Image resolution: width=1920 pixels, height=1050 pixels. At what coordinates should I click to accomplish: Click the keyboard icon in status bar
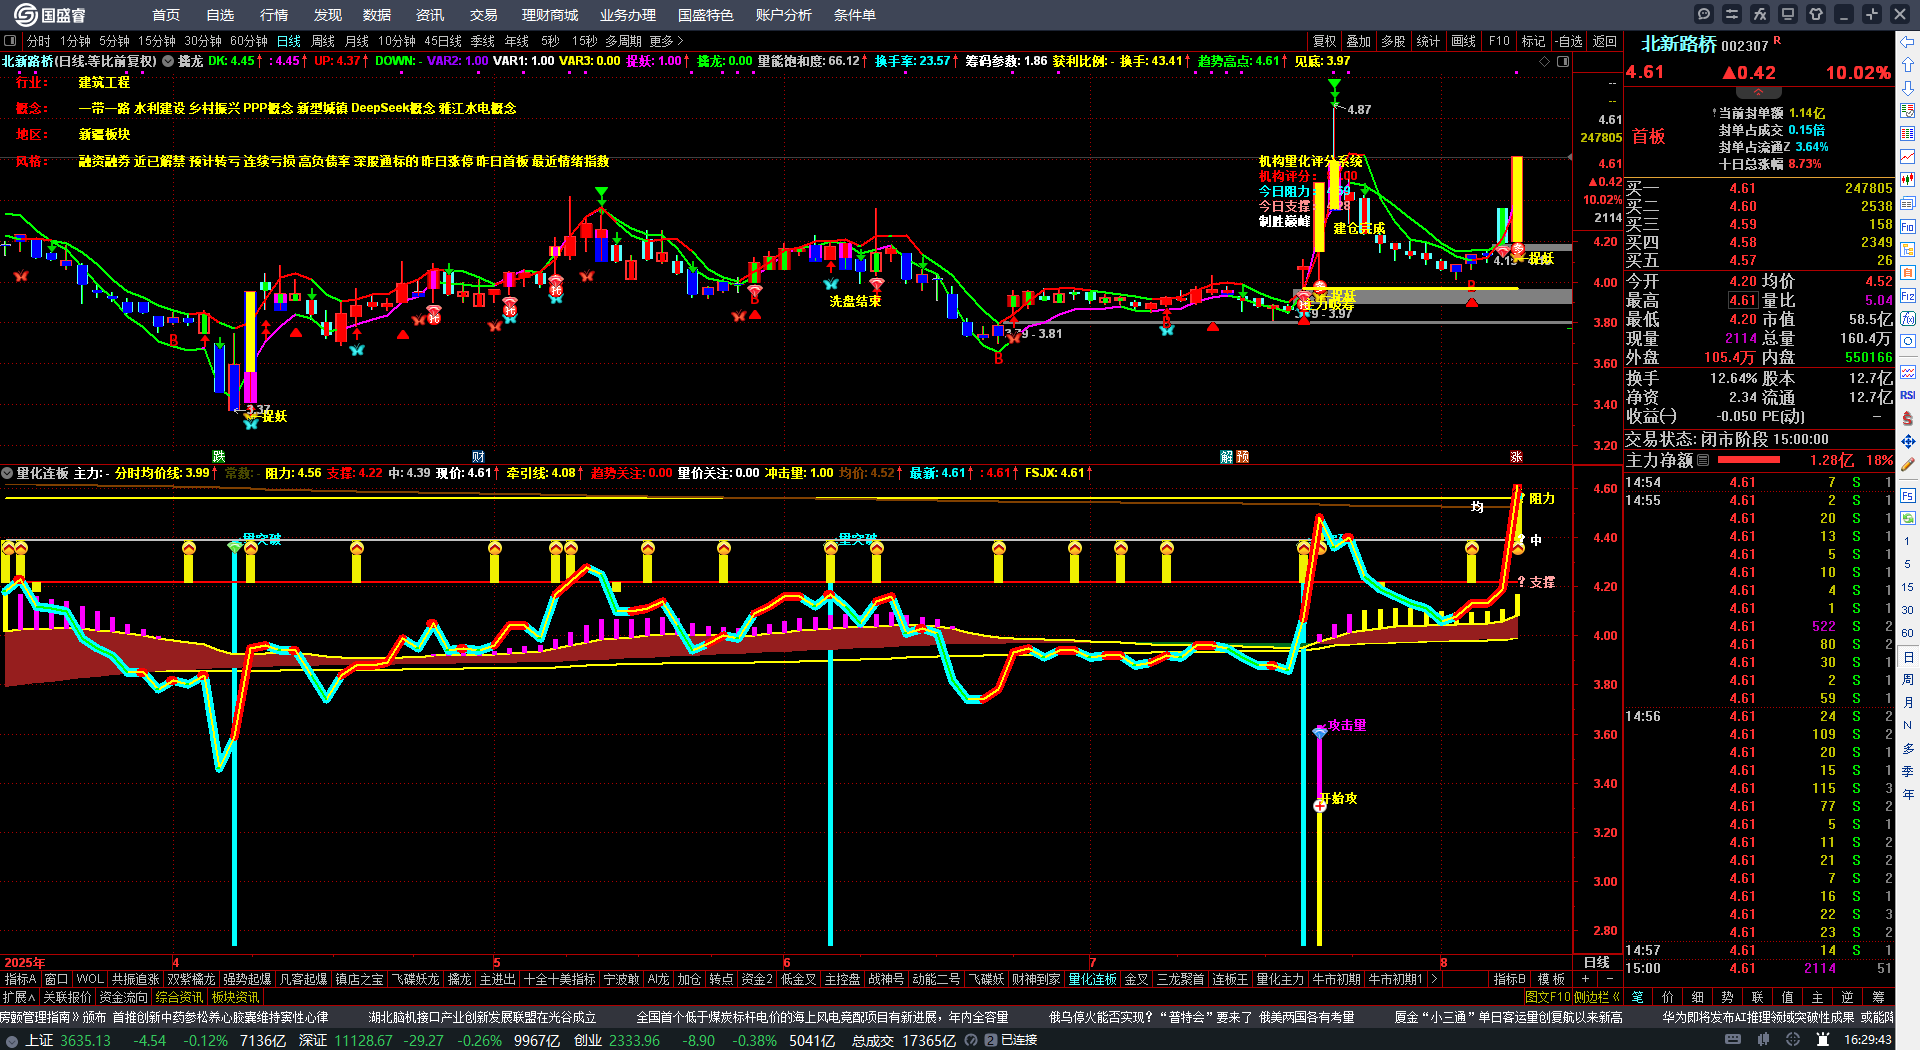[x=1733, y=1040]
